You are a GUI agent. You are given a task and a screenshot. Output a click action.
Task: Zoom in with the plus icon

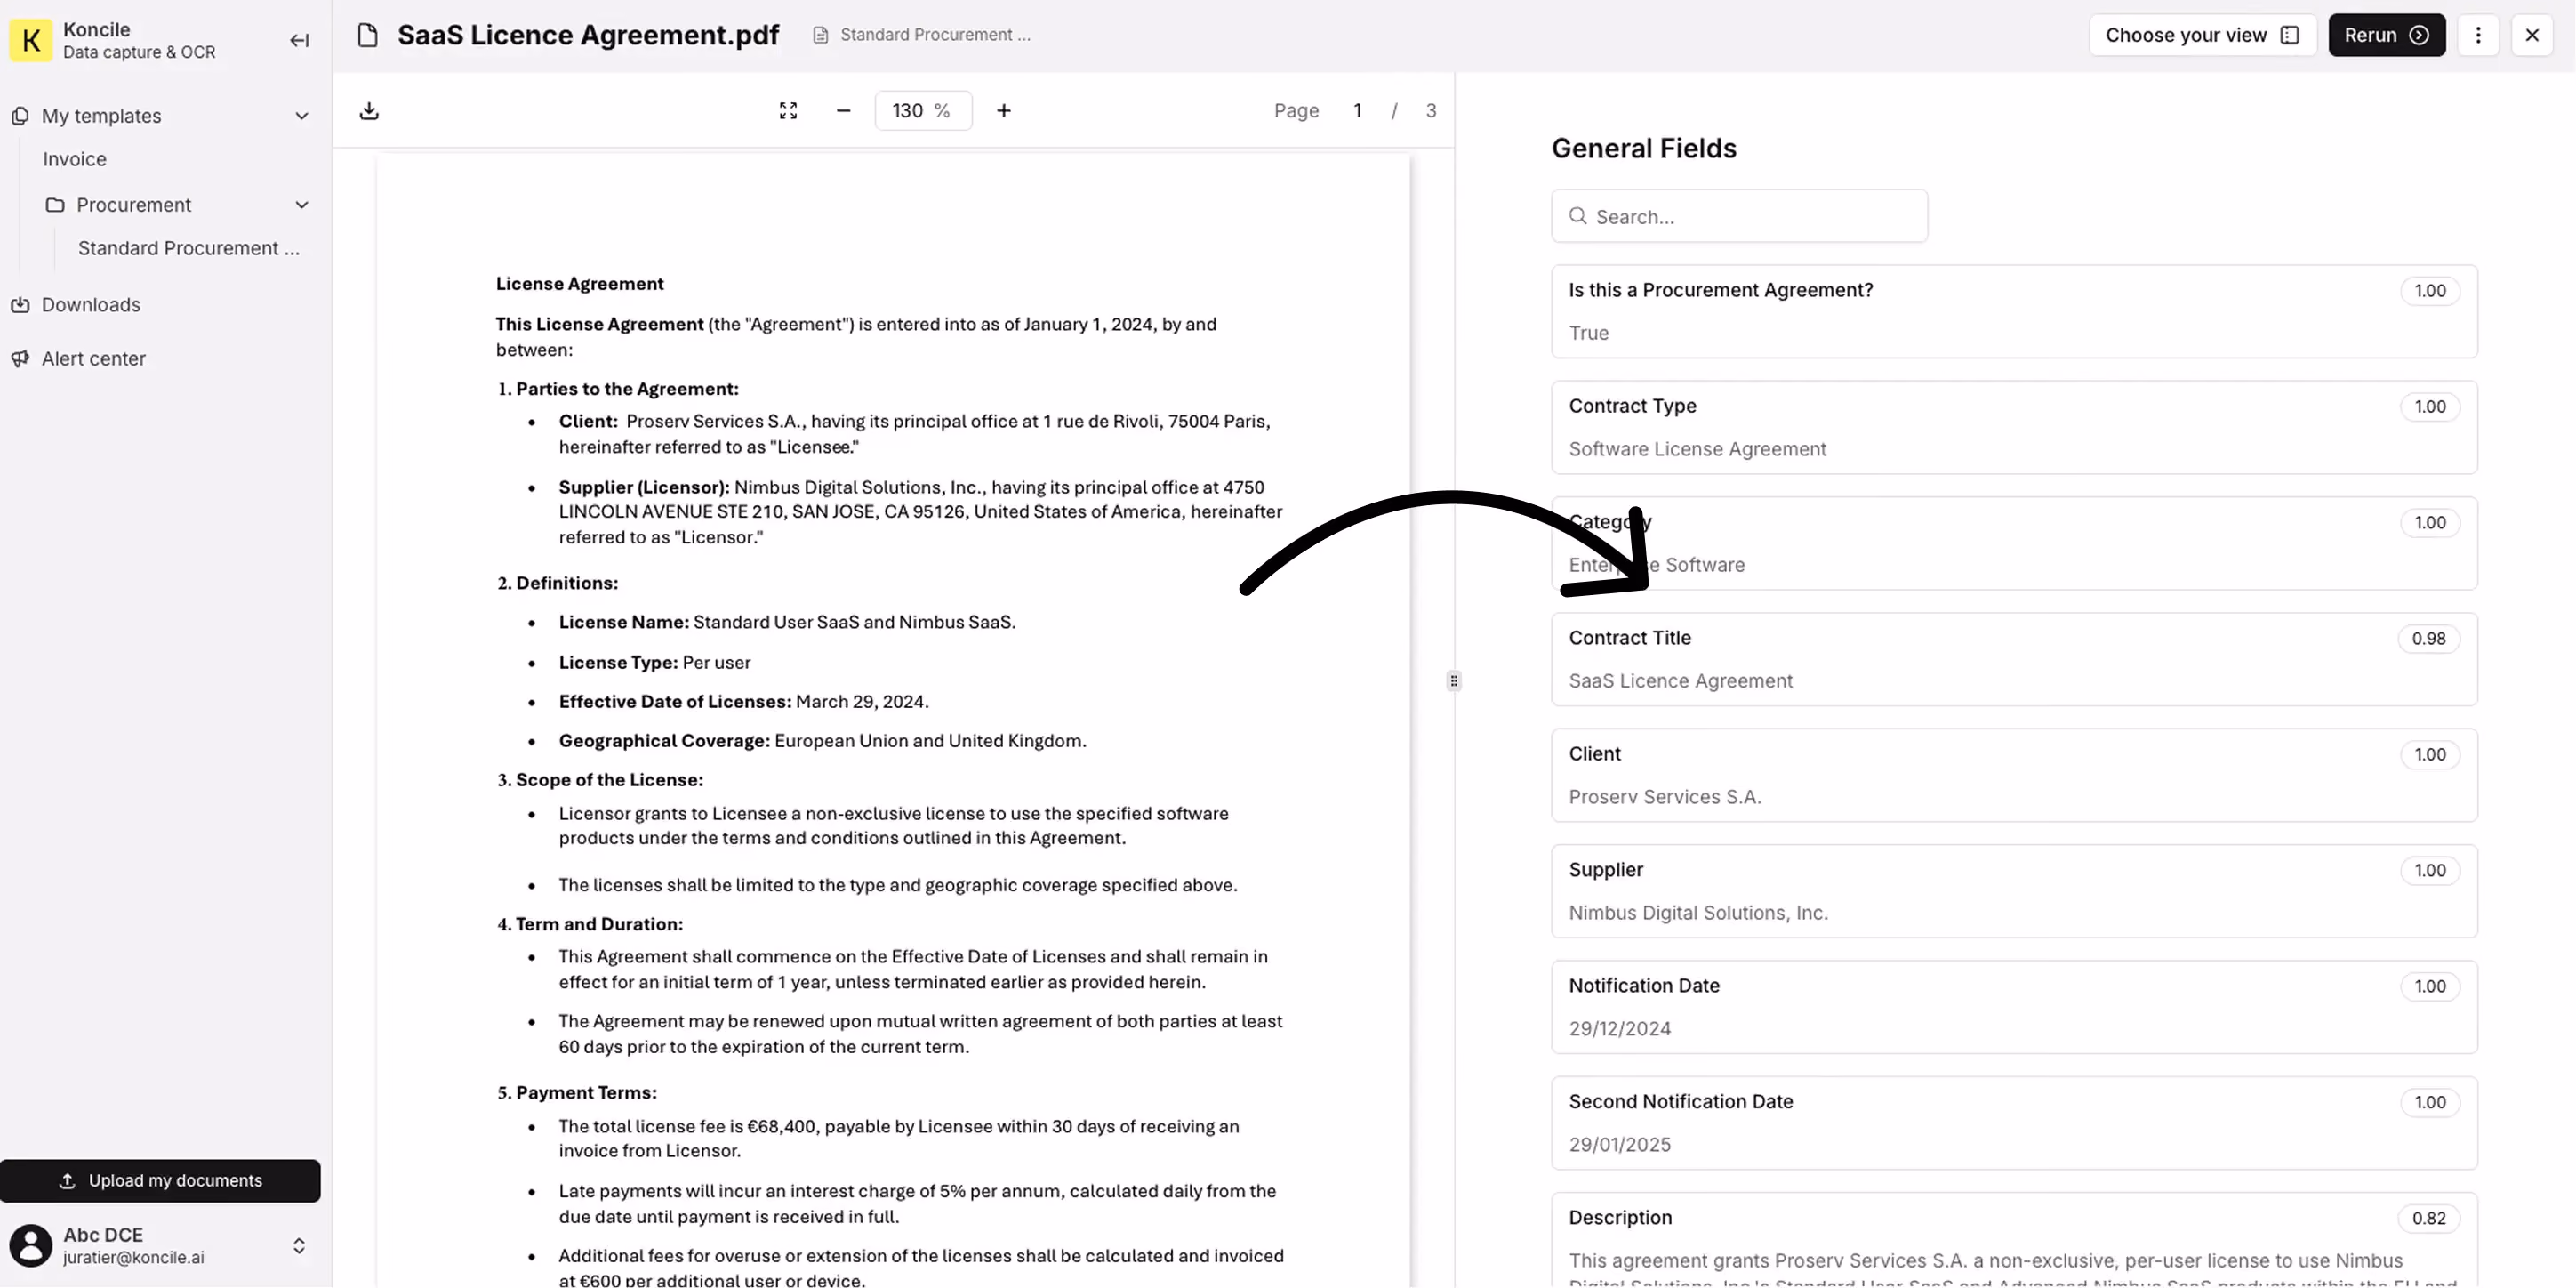tap(1004, 111)
